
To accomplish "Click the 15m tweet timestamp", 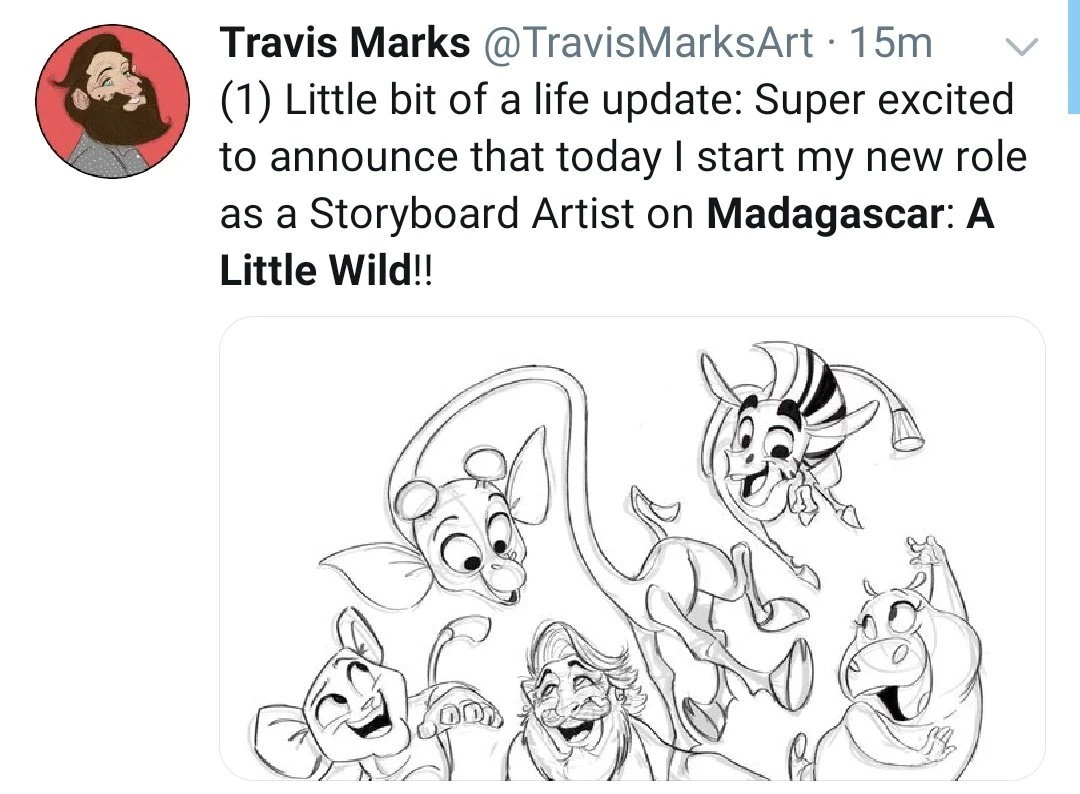I will (x=889, y=43).
